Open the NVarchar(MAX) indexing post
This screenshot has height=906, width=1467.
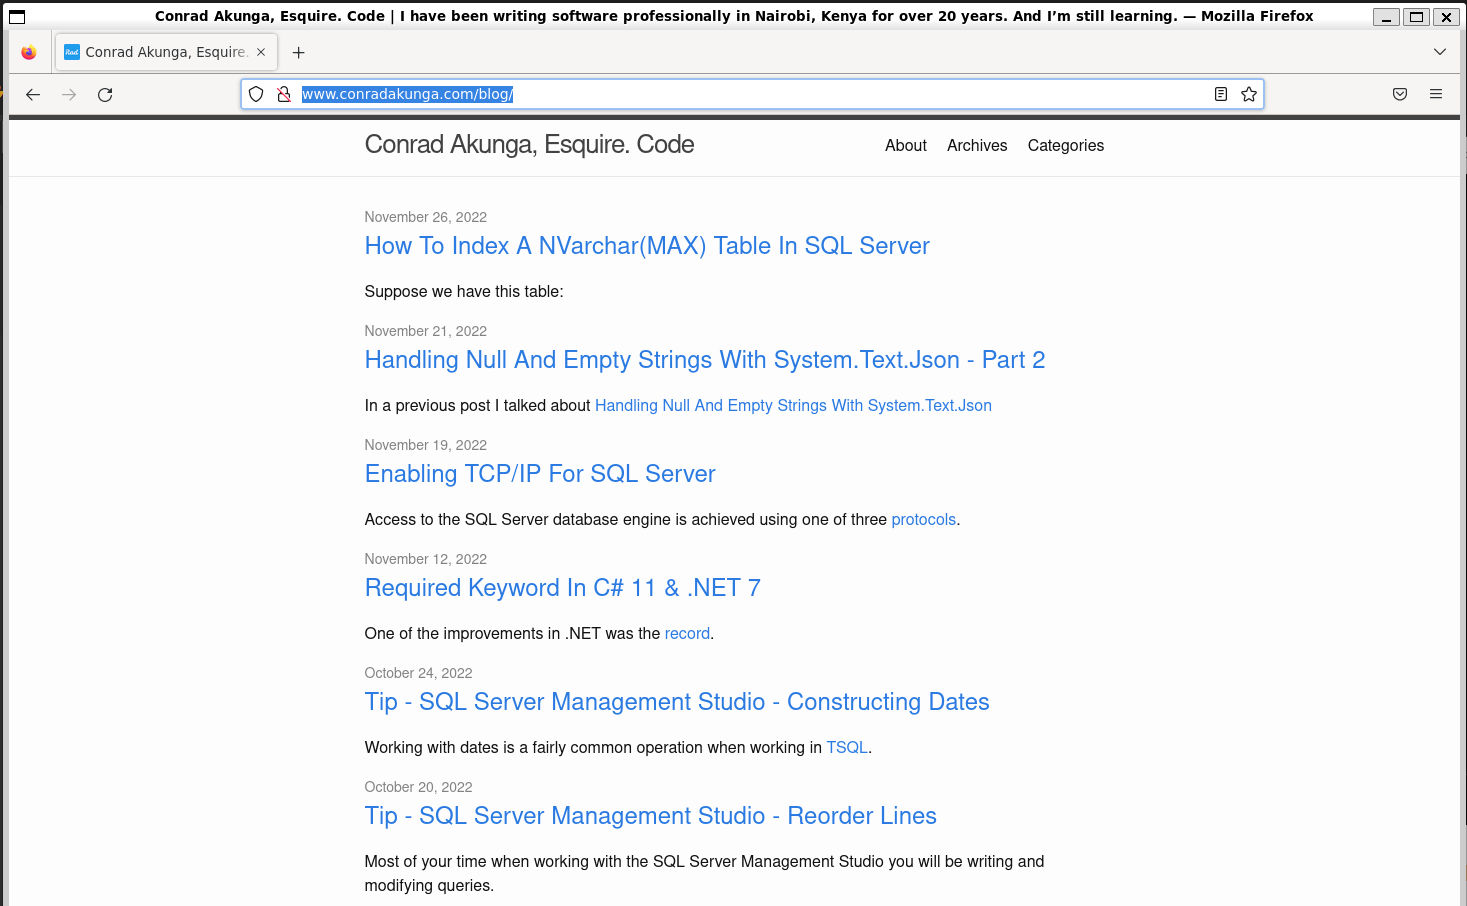click(x=646, y=246)
